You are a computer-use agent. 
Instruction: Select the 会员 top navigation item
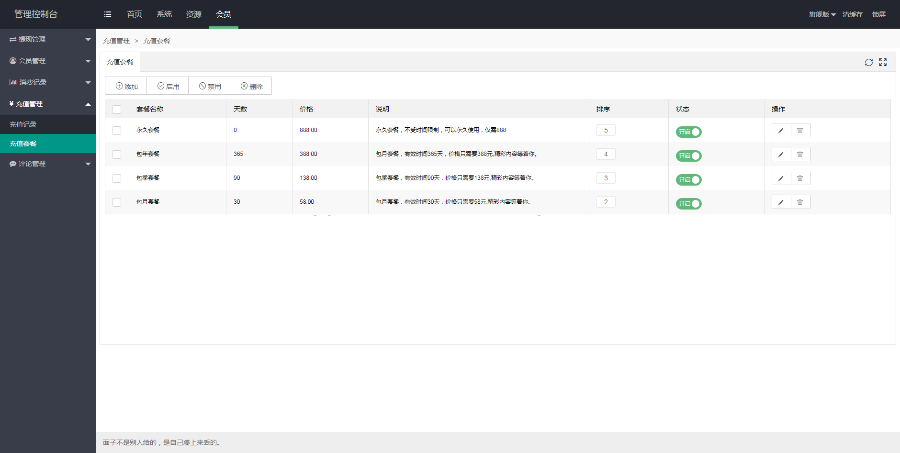click(x=223, y=14)
